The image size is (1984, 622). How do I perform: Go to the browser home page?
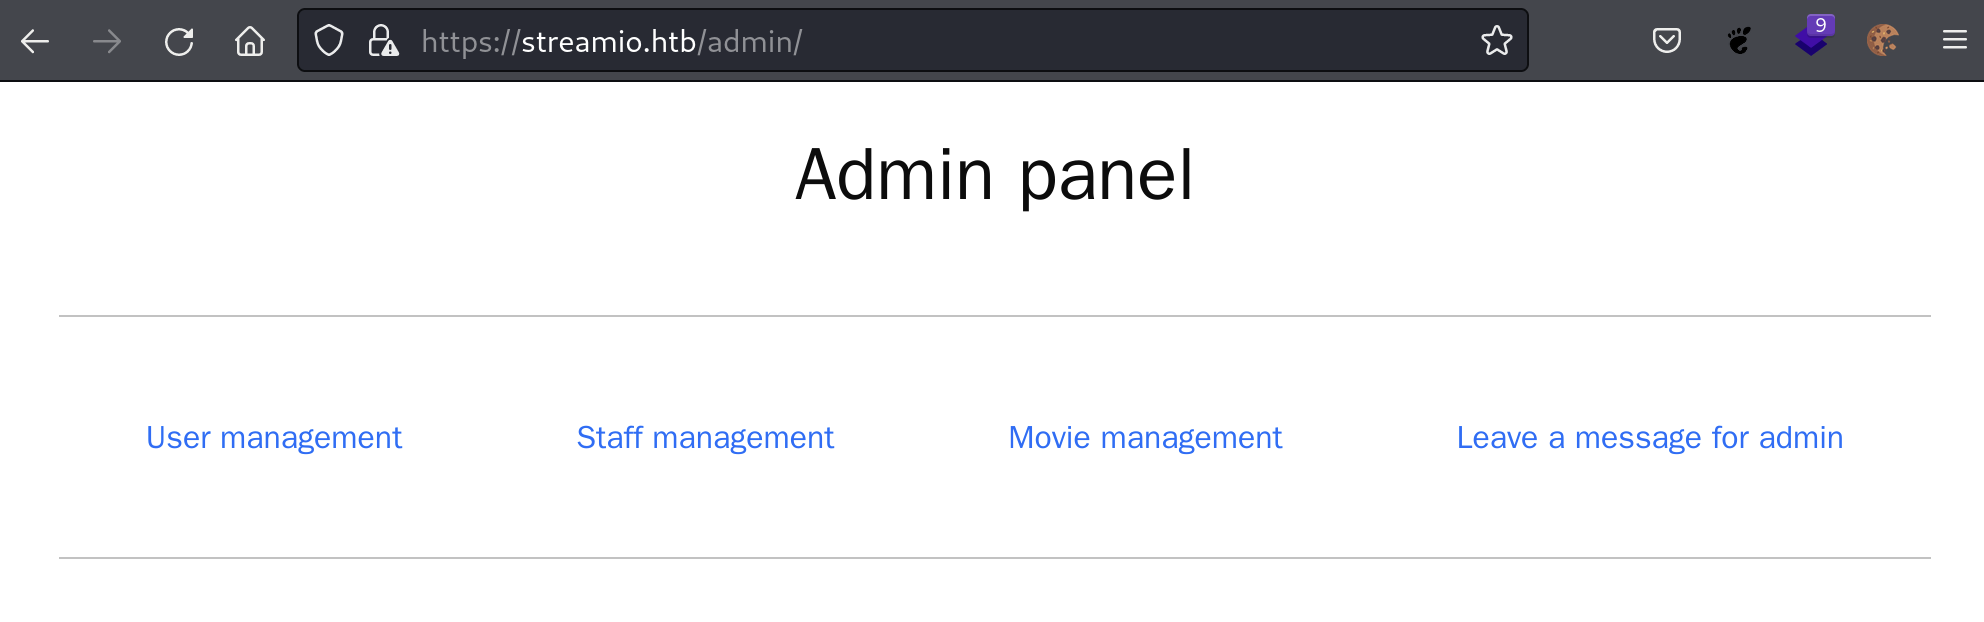click(250, 41)
